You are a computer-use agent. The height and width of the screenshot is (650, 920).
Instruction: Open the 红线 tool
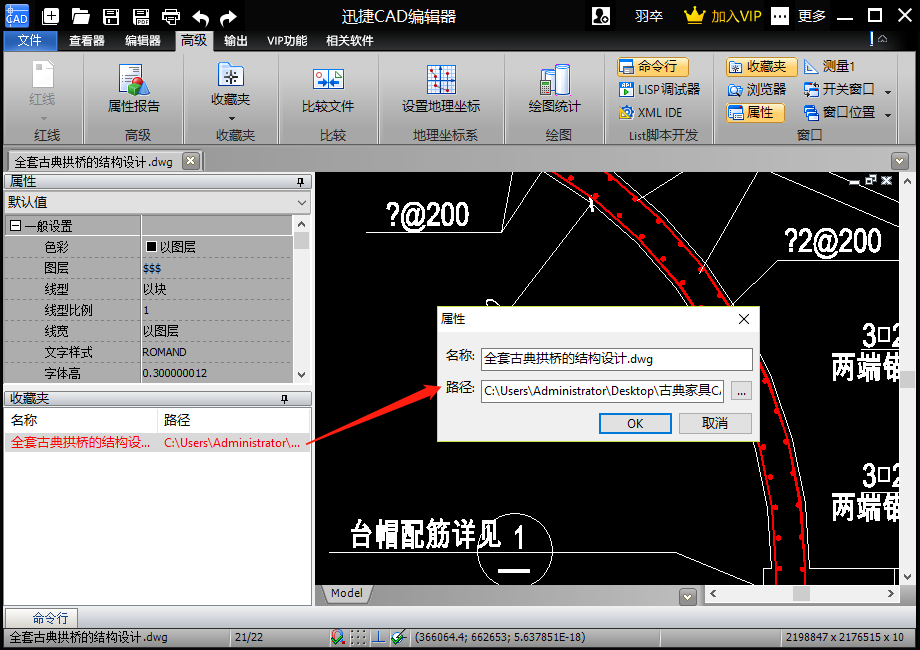tap(42, 89)
